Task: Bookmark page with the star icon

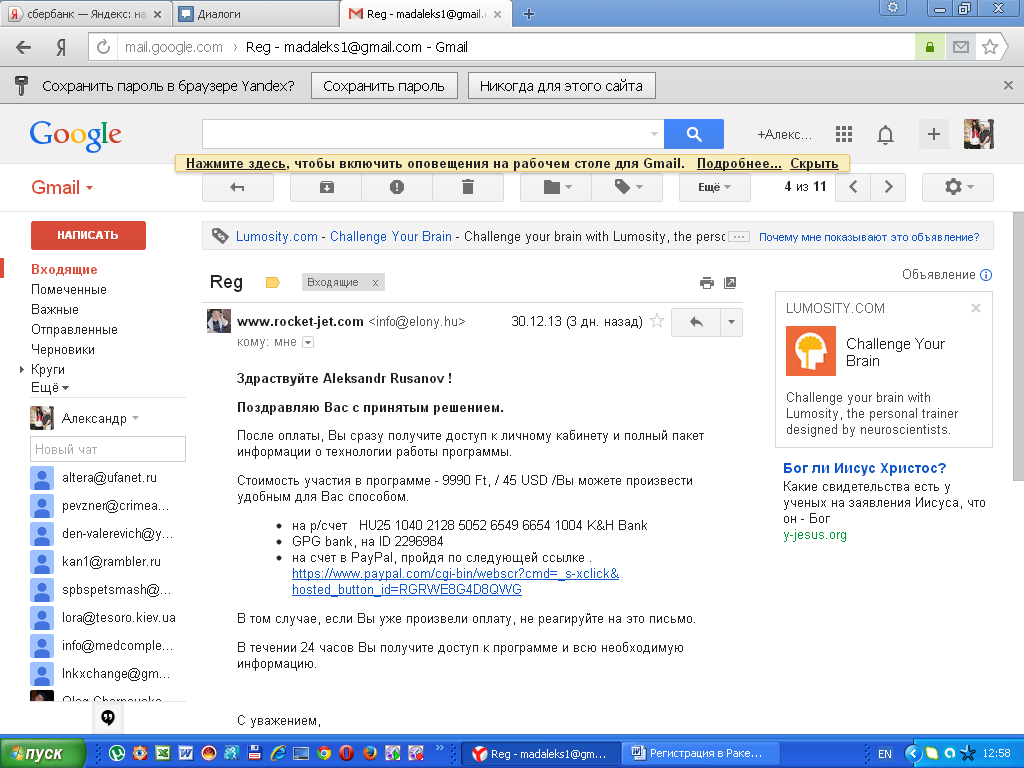Action: coord(990,47)
